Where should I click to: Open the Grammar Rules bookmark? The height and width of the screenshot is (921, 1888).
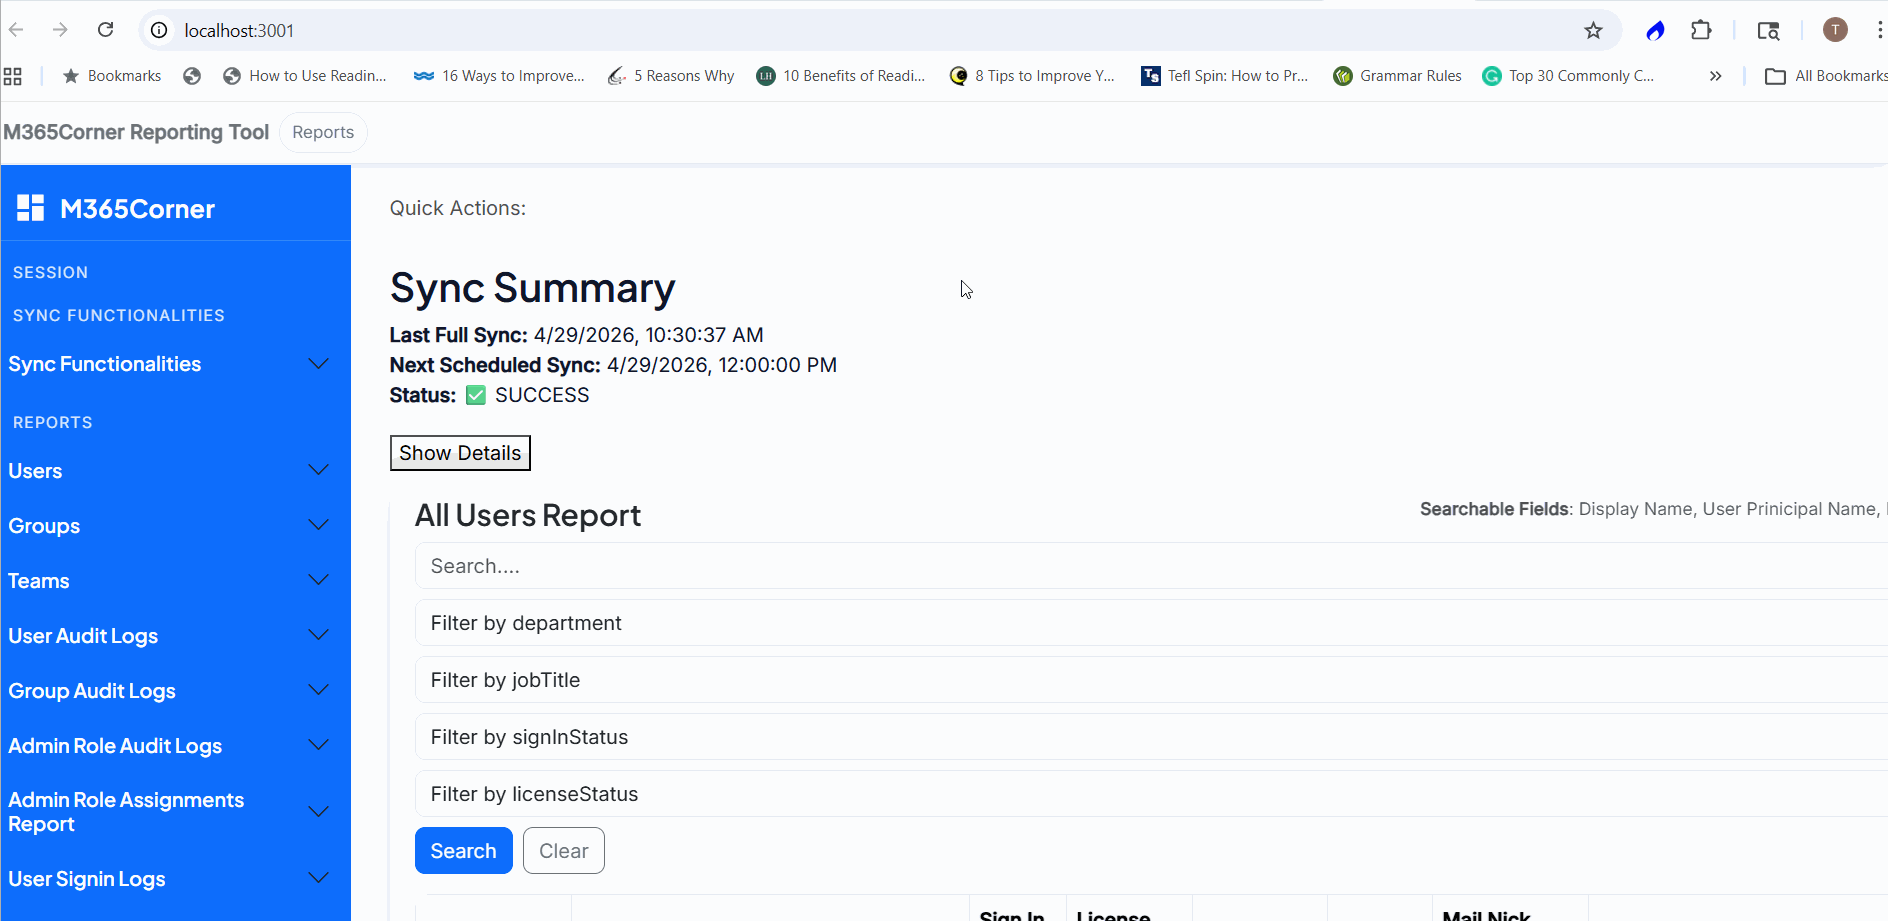(1398, 76)
